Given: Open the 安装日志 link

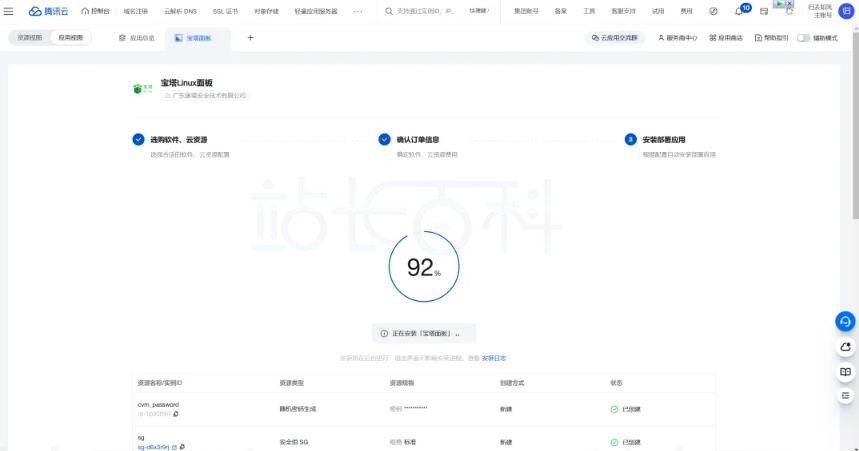Looking at the screenshot, I should pos(494,357).
